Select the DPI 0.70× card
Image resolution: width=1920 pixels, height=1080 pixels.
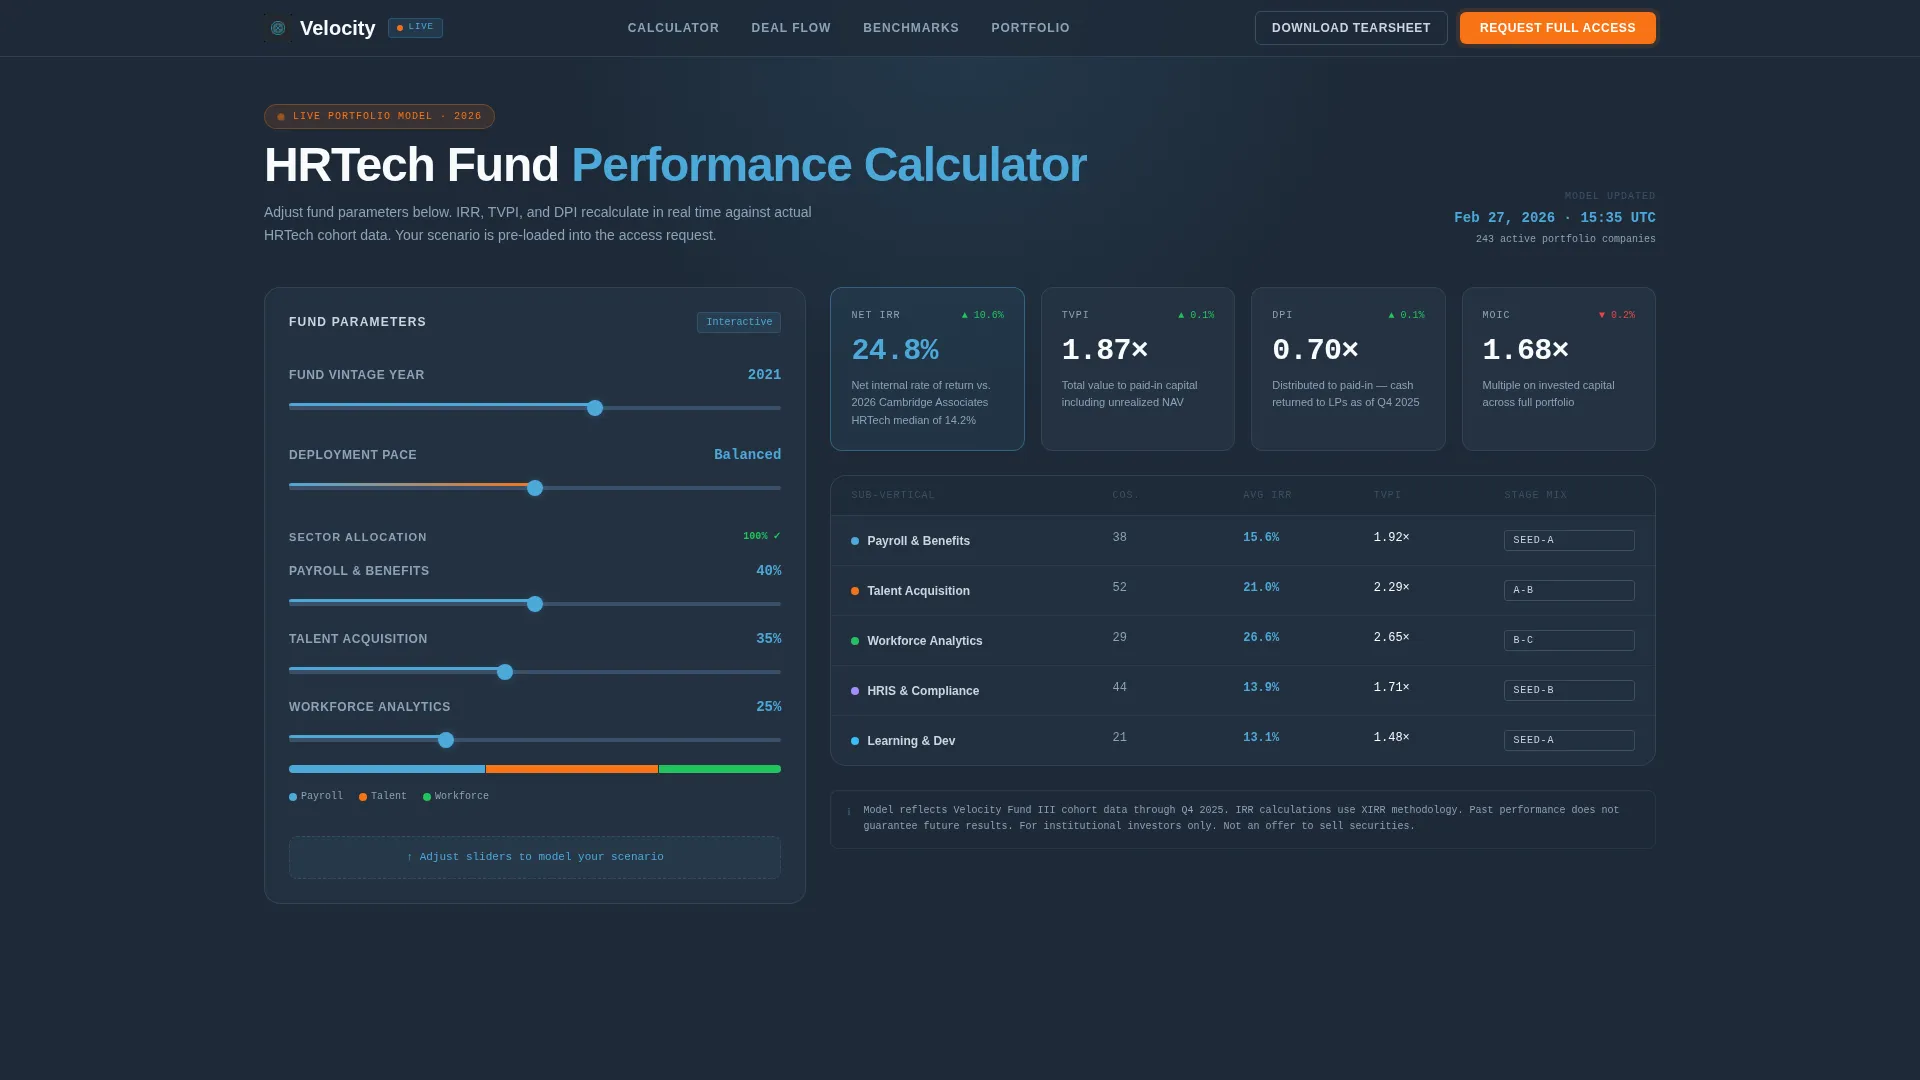click(x=1348, y=369)
